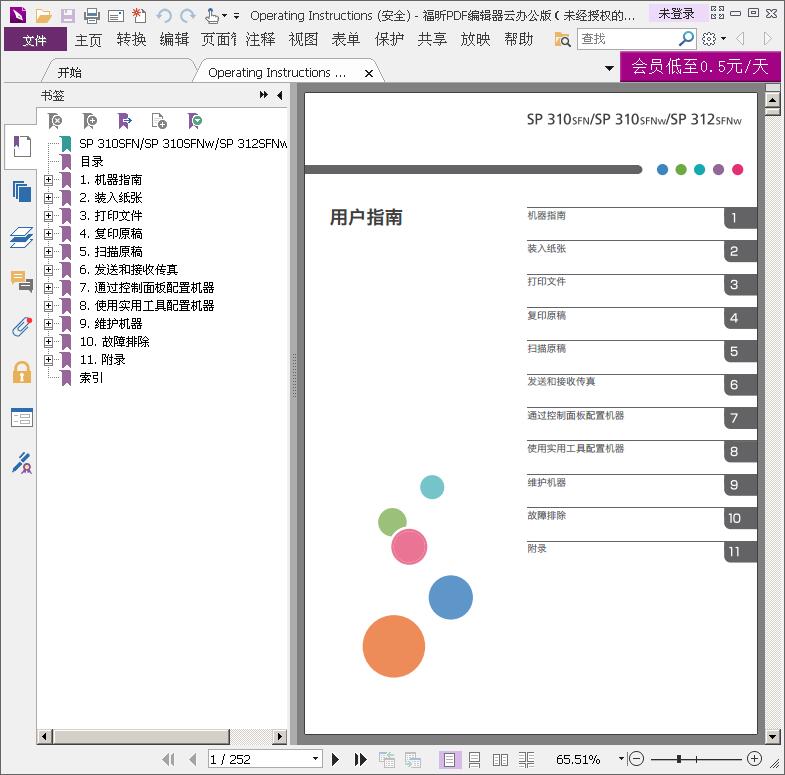The height and width of the screenshot is (775, 785).
Task: Click the delete bookmark icon
Action: (55, 121)
